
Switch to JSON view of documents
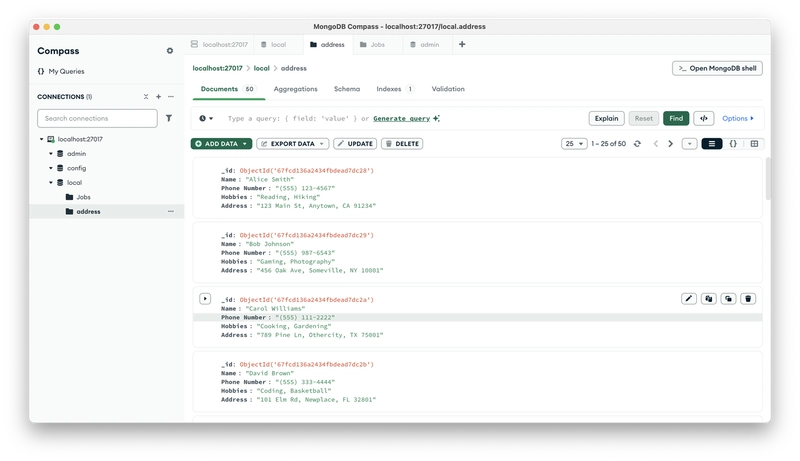coord(733,144)
